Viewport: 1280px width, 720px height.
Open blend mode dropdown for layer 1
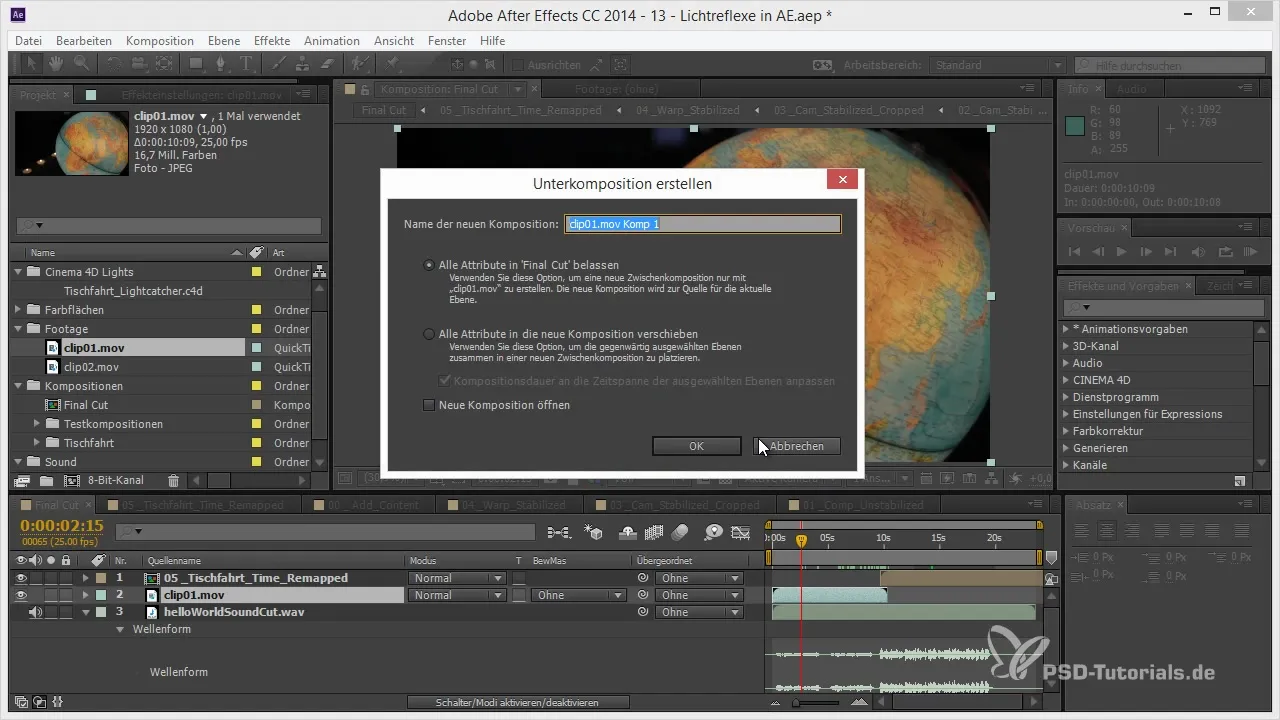pos(457,578)
